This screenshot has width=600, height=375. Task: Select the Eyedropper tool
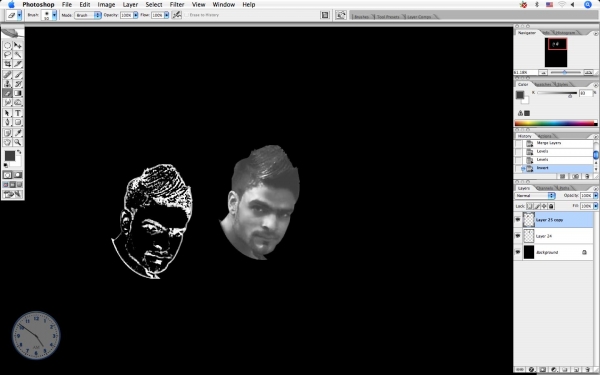coord(18,133)
